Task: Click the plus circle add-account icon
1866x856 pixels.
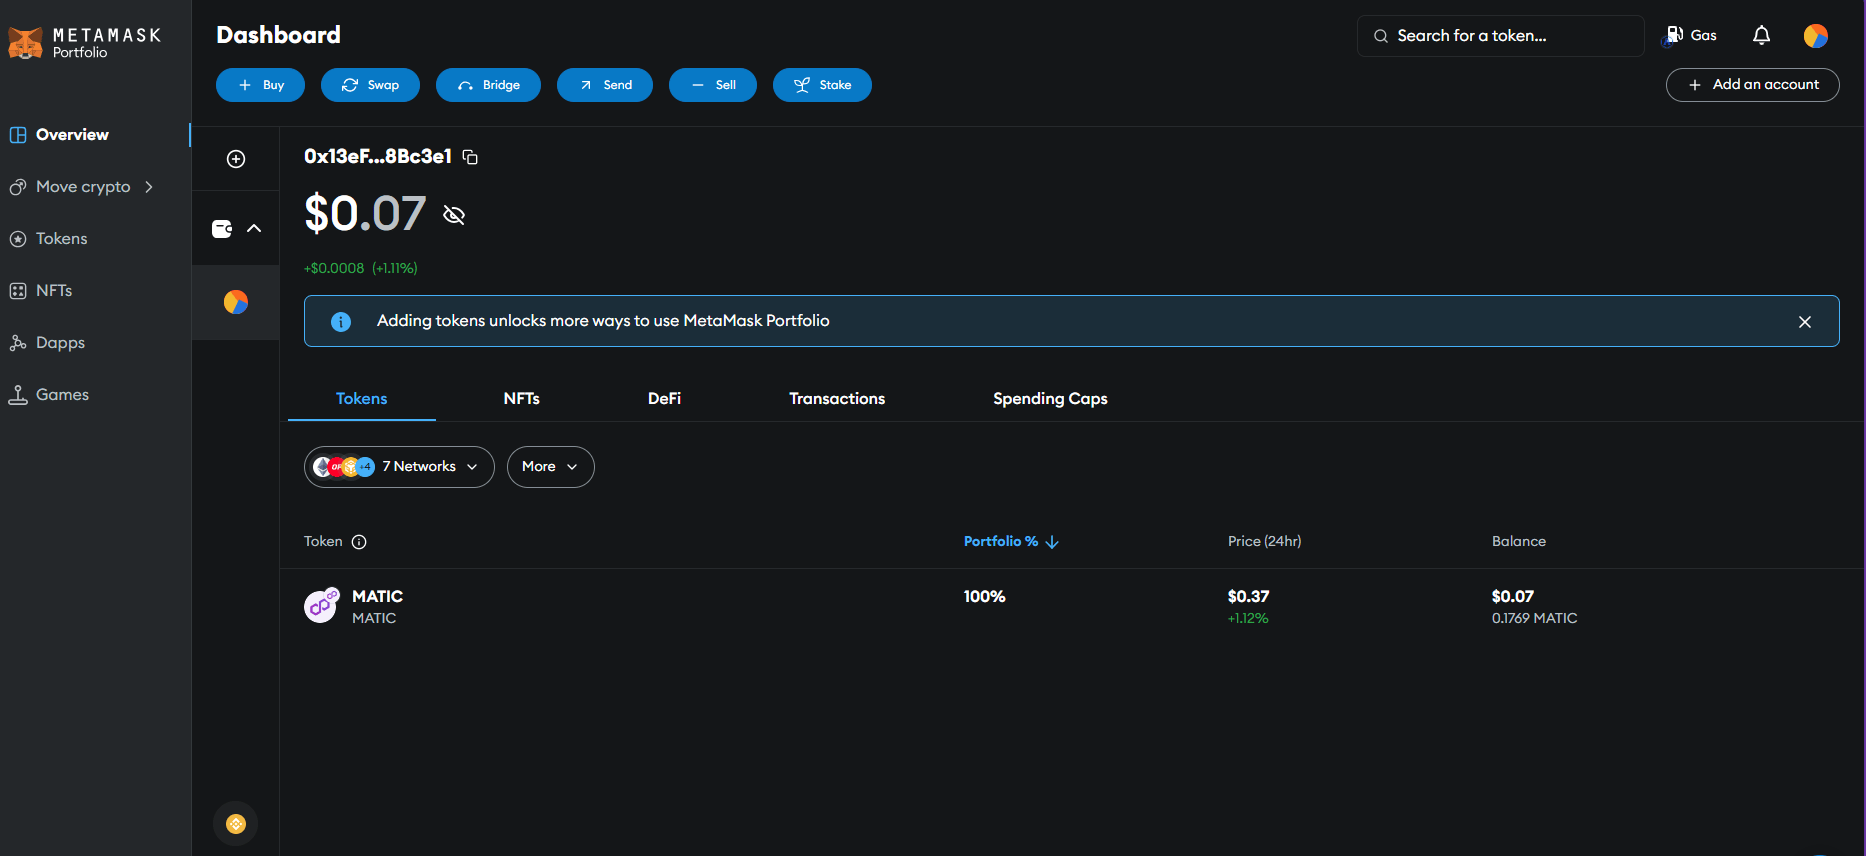Action: (x=236, y=159)
